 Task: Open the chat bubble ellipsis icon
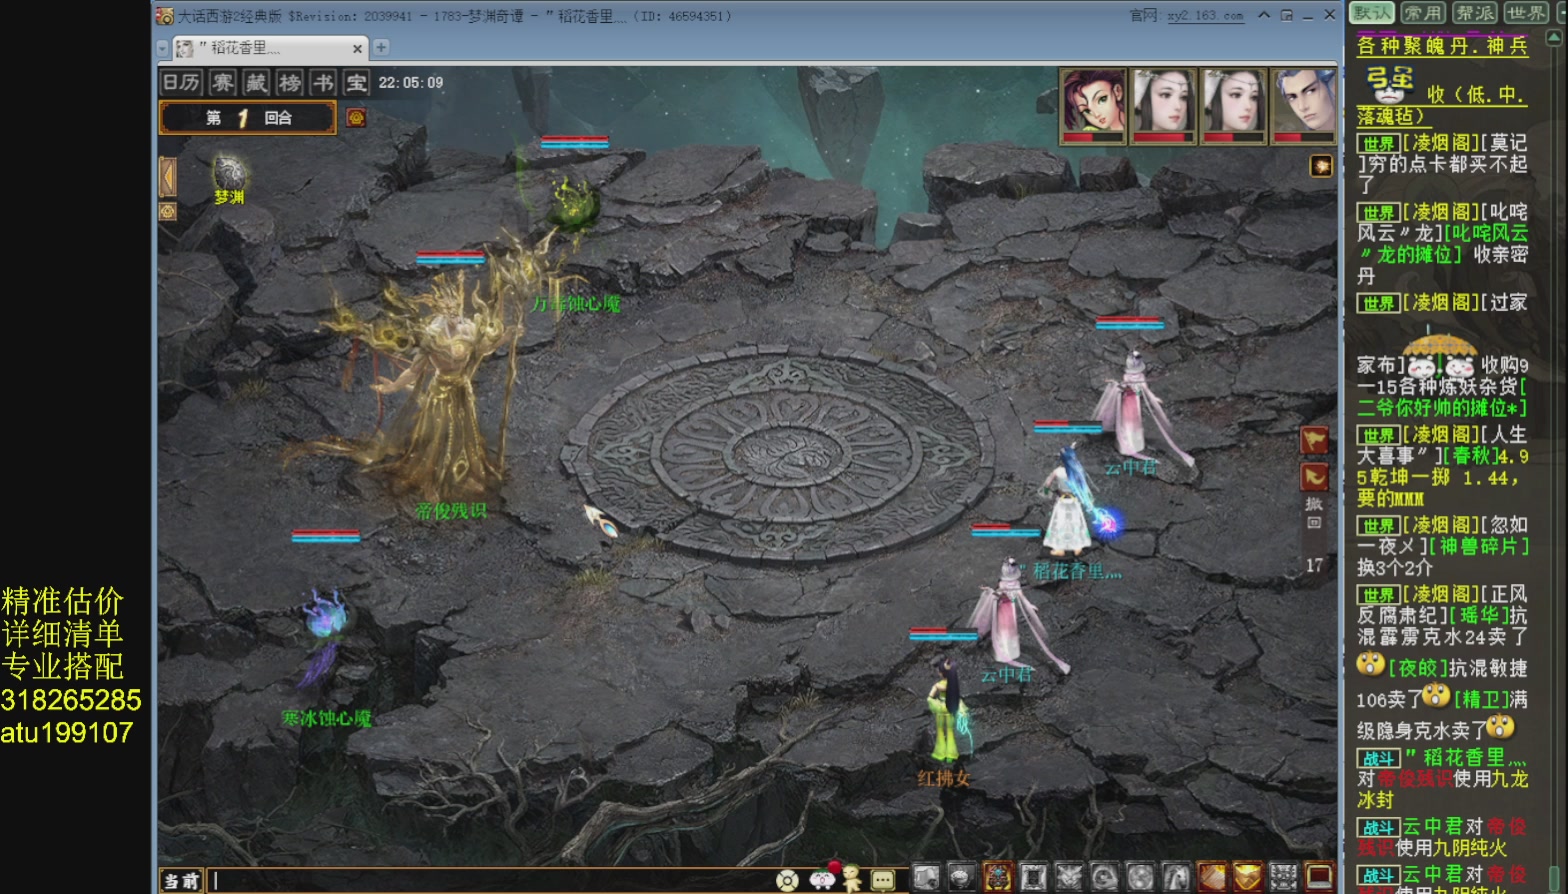click(883, 880)
